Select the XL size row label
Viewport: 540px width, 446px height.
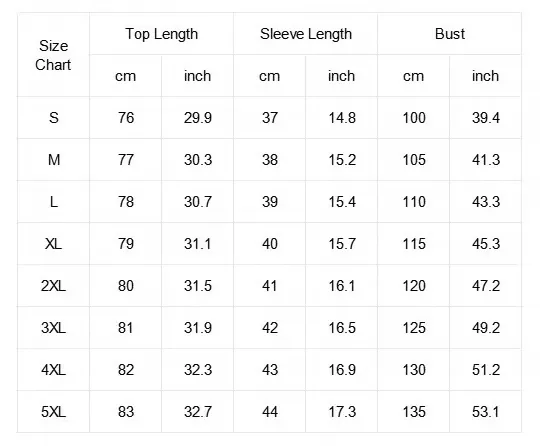pos(53,244)
